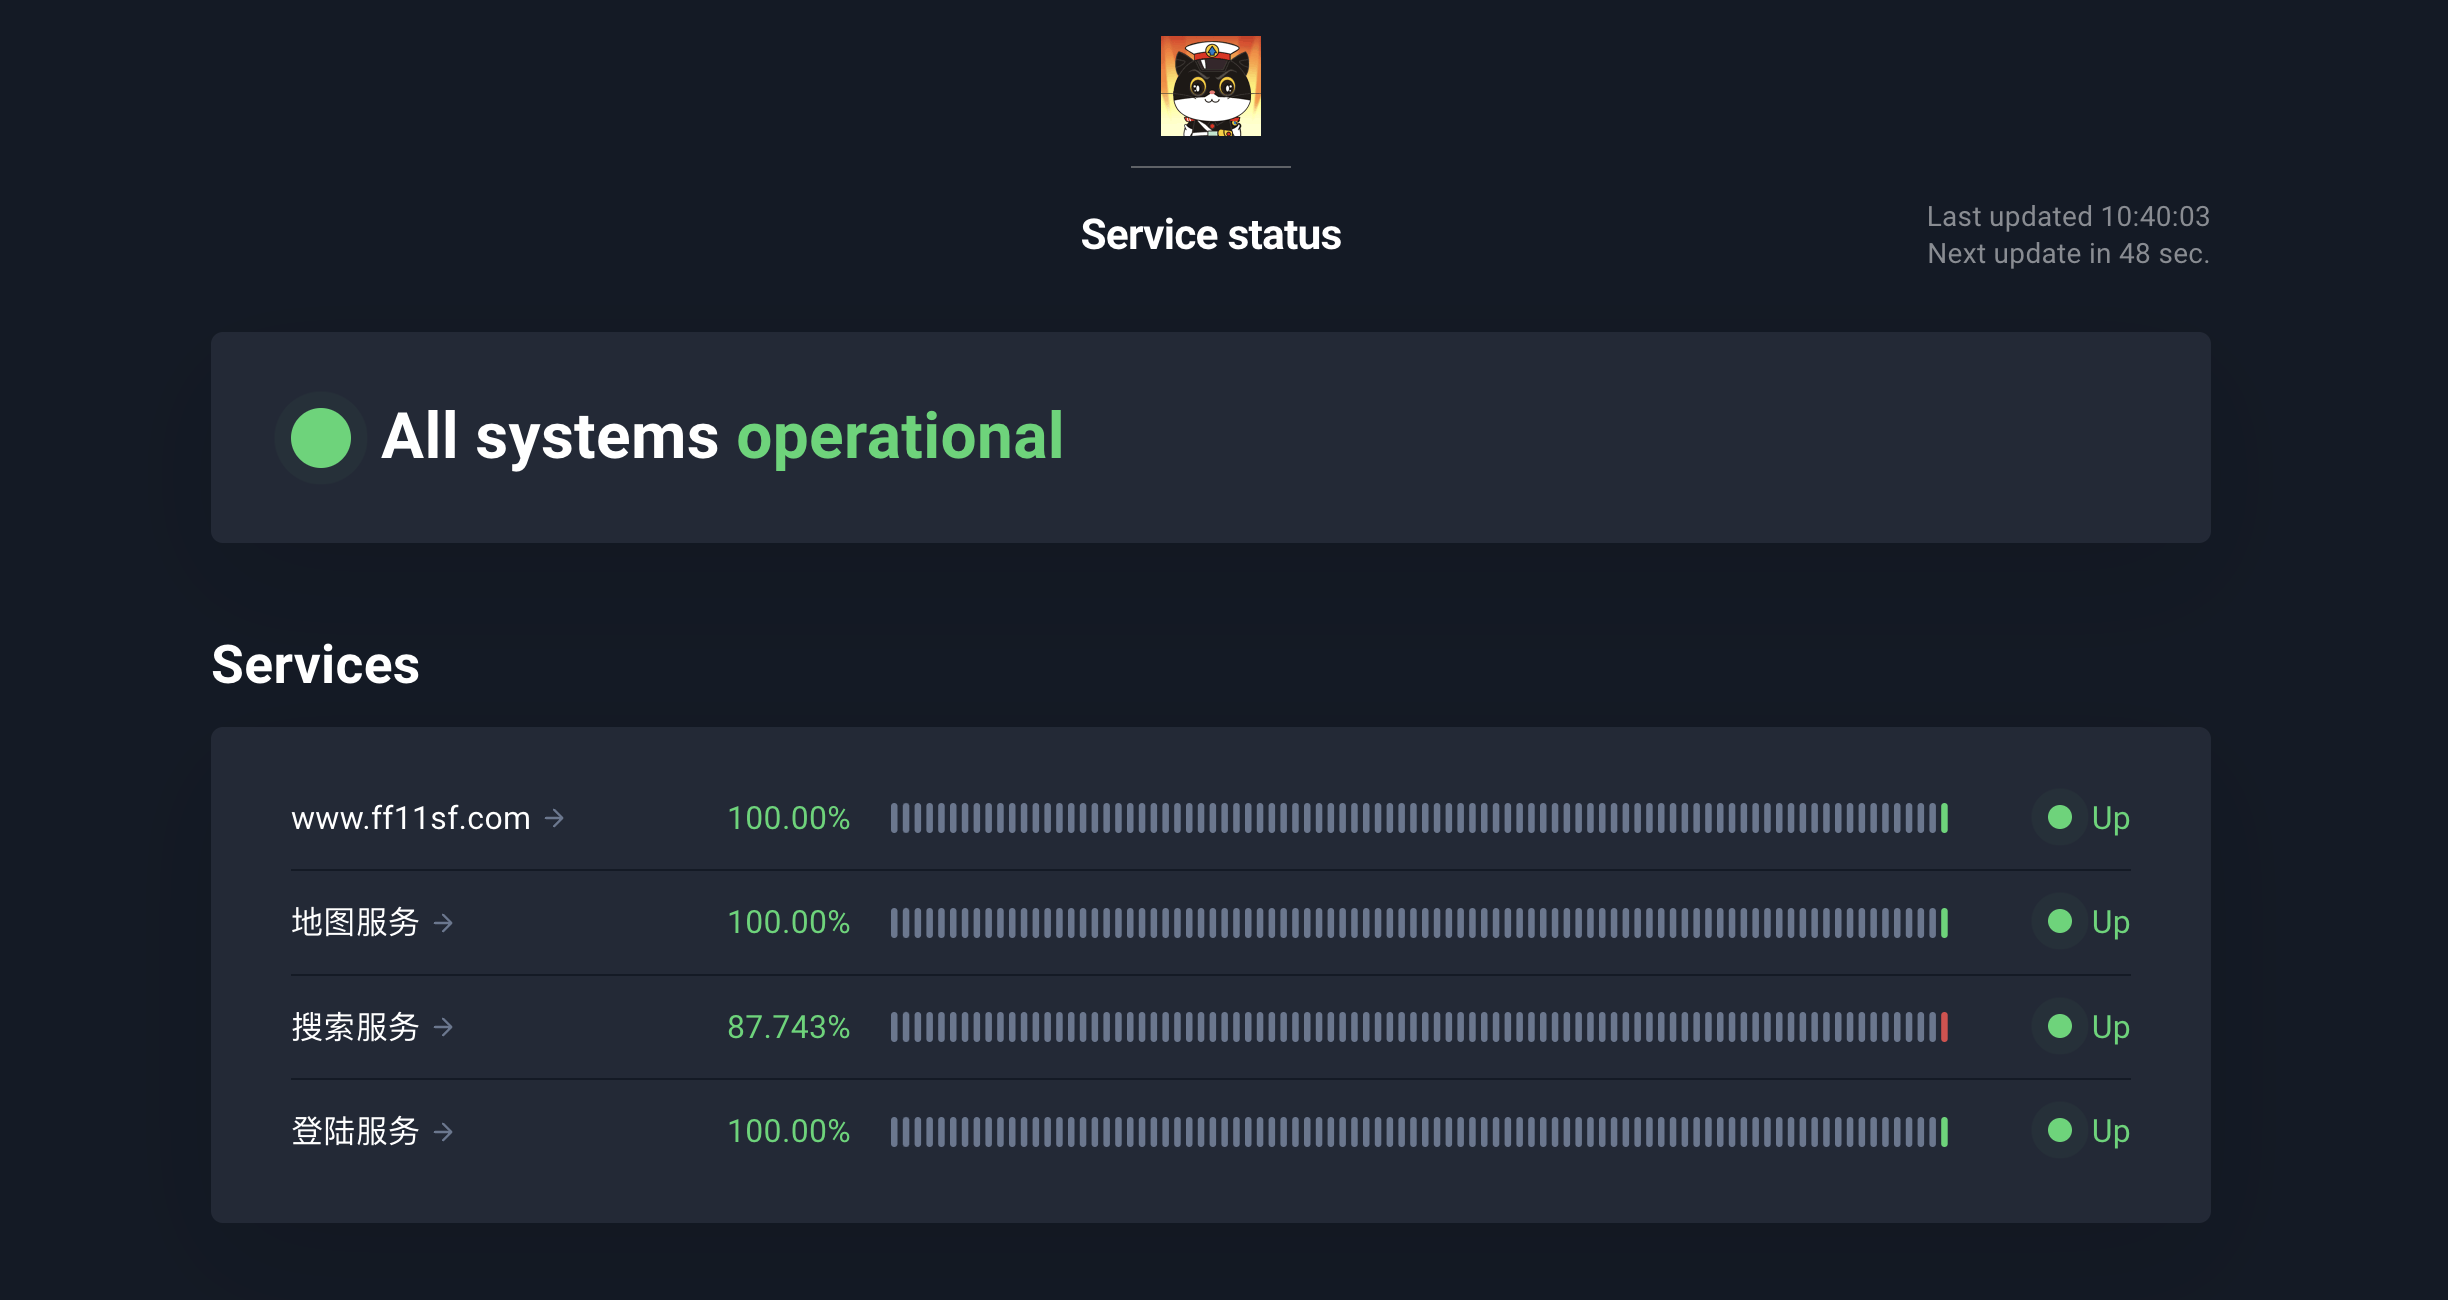2448x1300 pixels.
Task: Click the Last updated timestamp text
Action: [x=2067, y=216]
